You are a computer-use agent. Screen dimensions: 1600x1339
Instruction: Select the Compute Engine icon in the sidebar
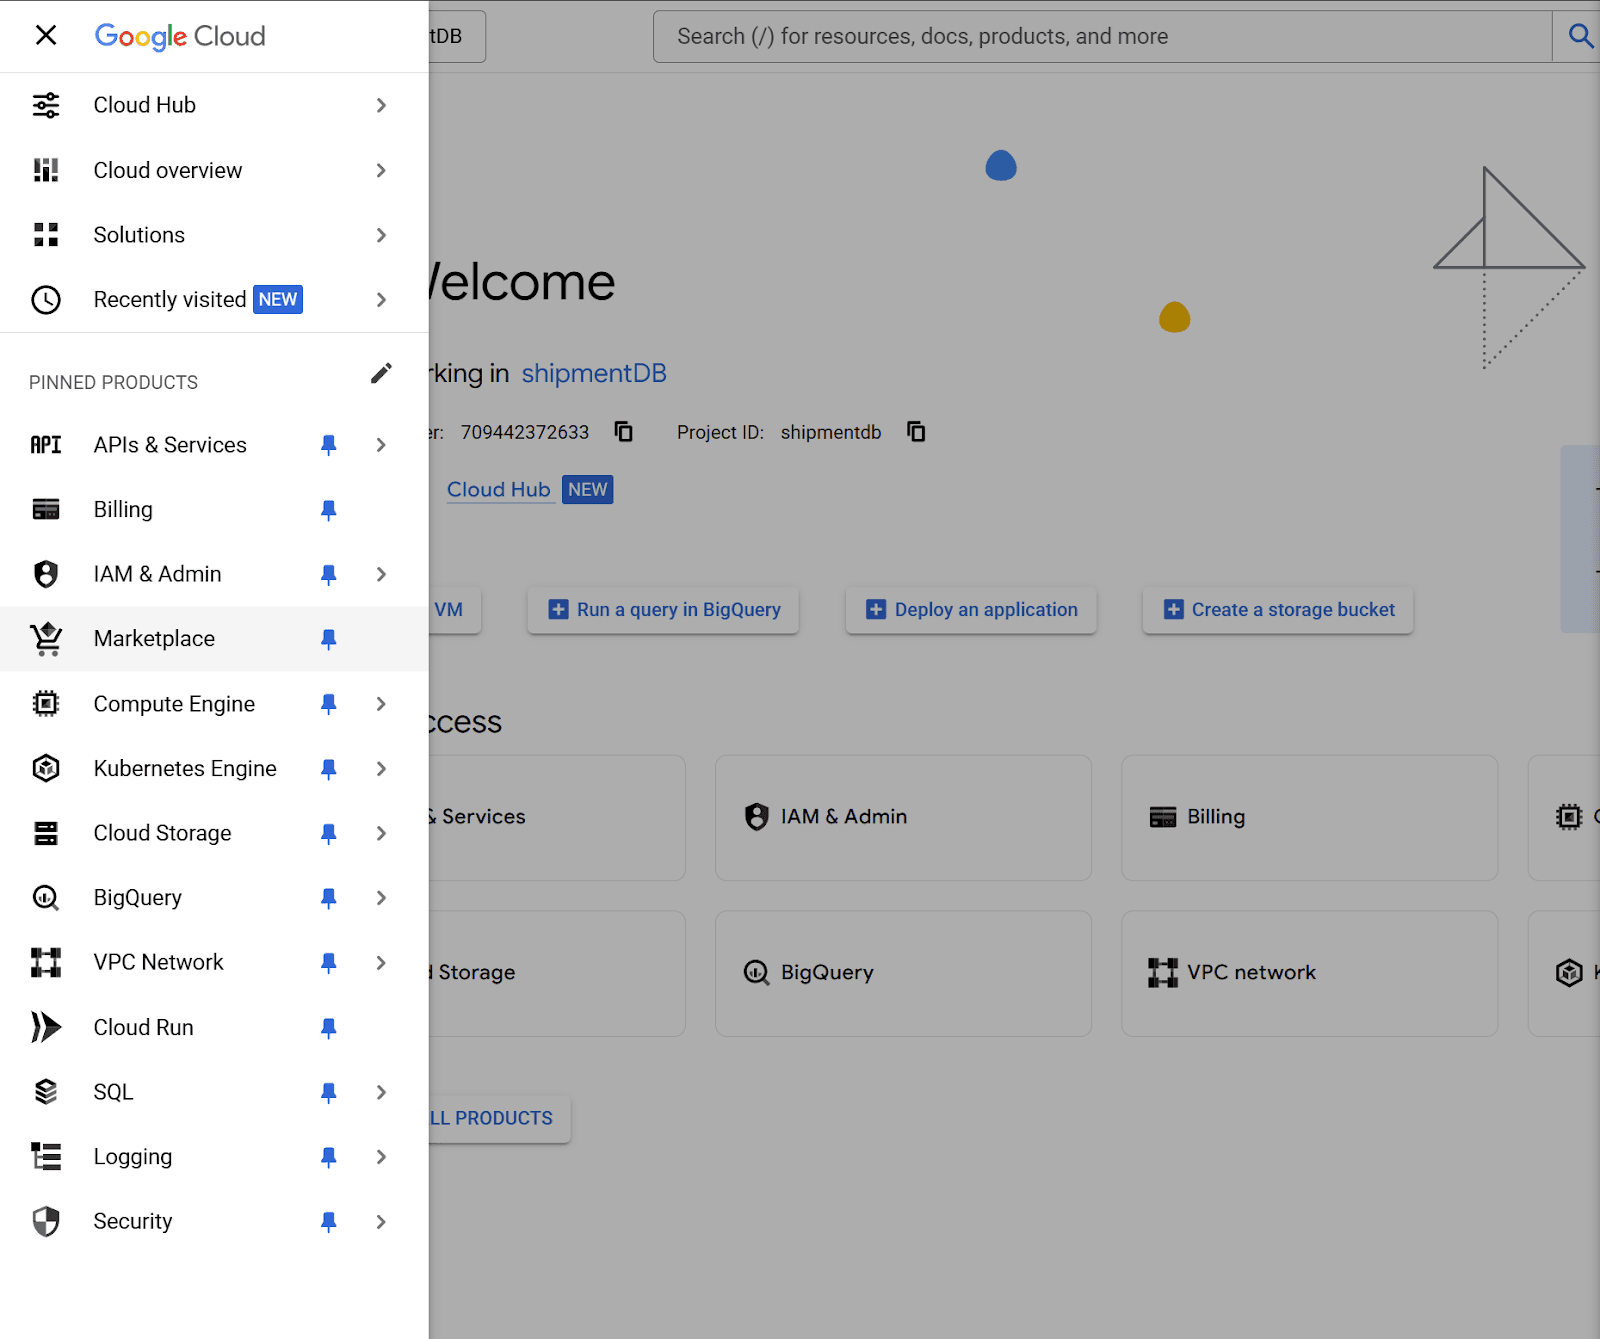(45, 703)
